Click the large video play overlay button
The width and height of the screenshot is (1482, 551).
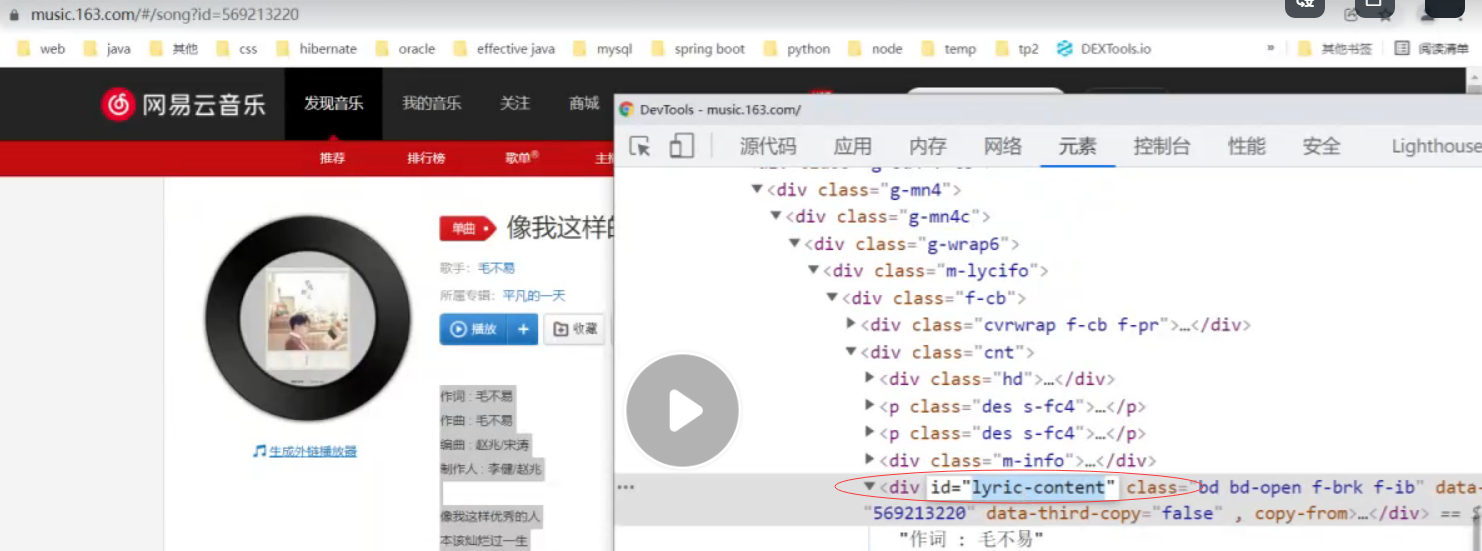click(682, 410)
